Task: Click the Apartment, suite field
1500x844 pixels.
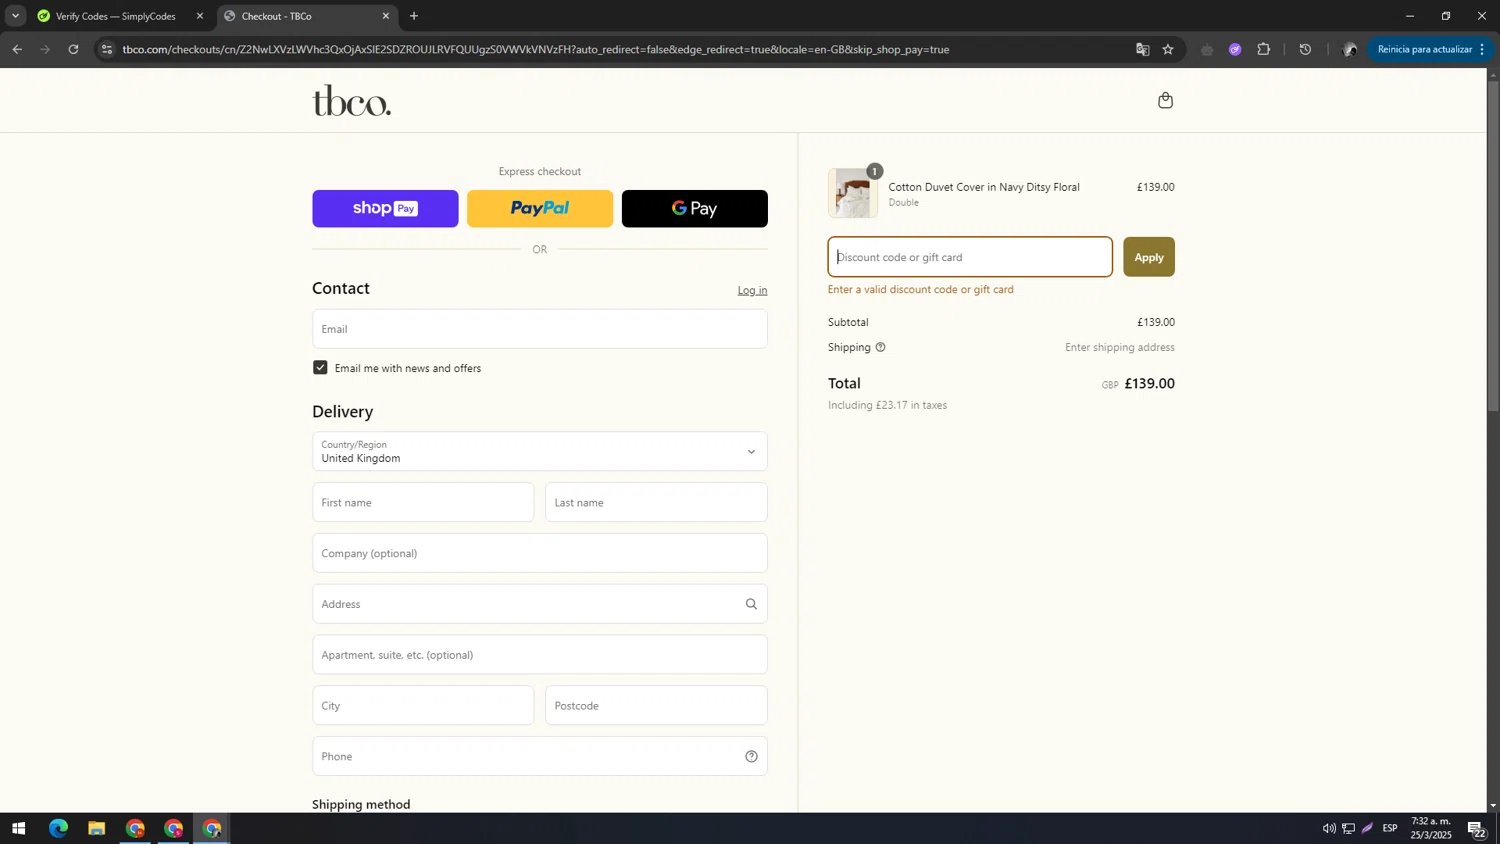Action: [x=540, y=655]
